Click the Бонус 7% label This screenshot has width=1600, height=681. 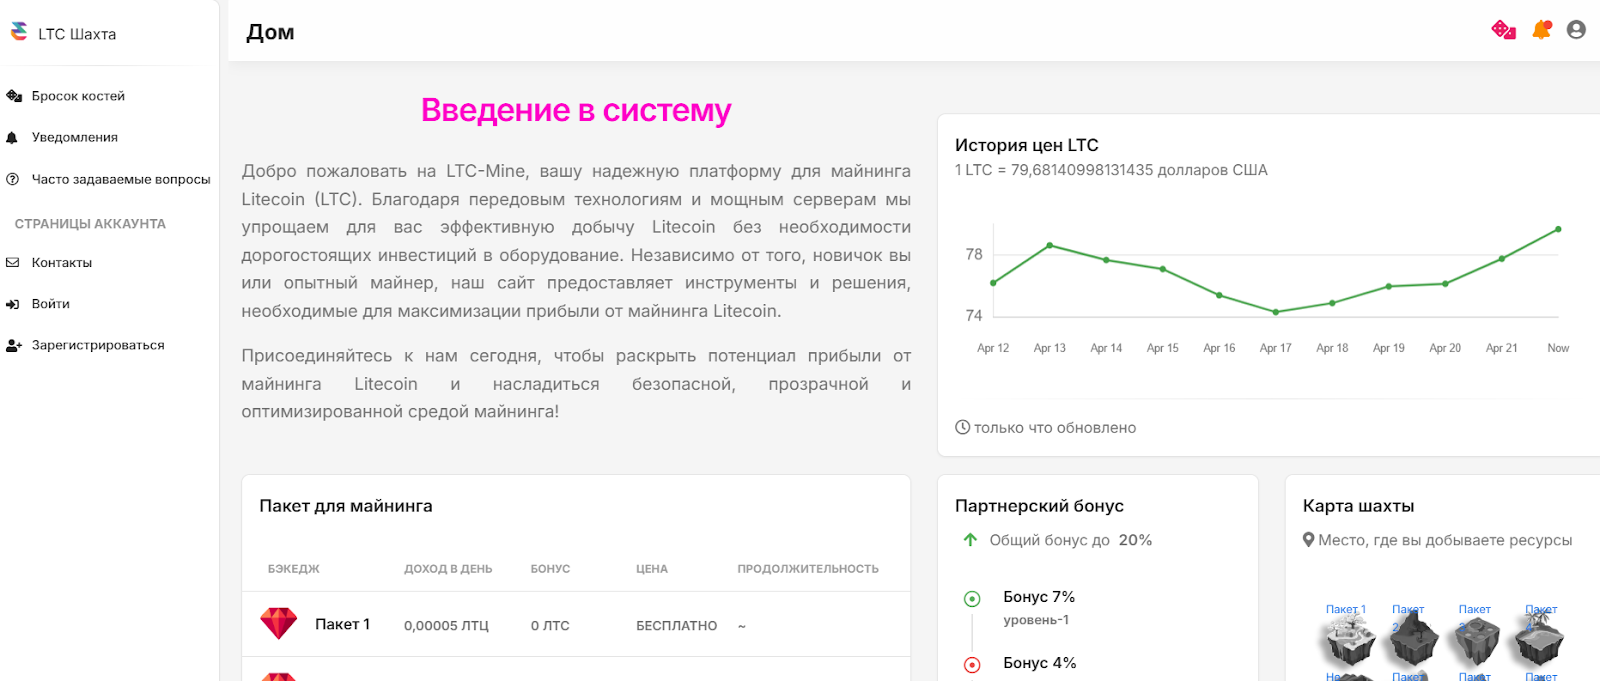[1039, 597]
